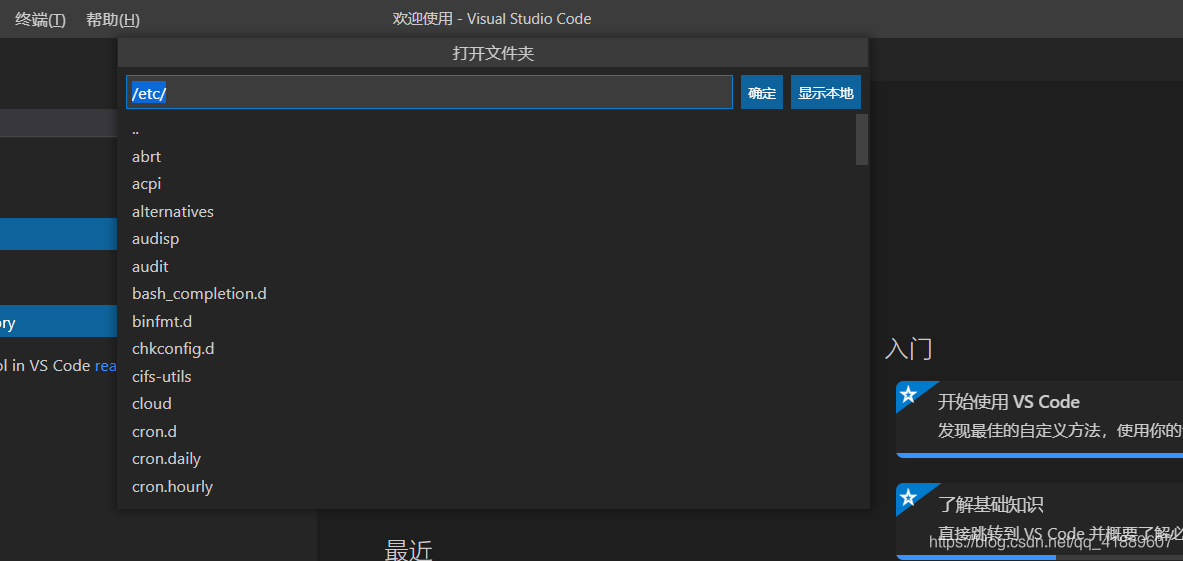Click the 显示本地 button
This screenshot has width=1183, height=561.
point(826,93)
